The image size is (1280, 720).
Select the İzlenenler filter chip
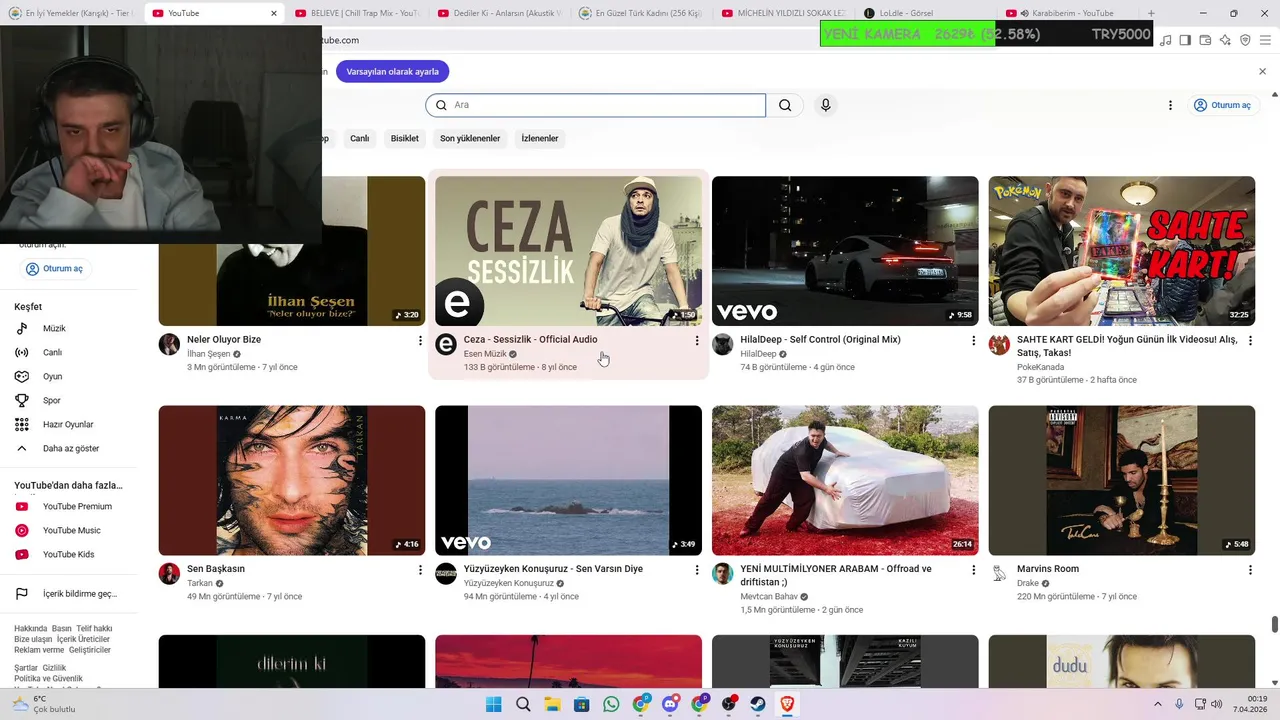(x=540, y=138)
